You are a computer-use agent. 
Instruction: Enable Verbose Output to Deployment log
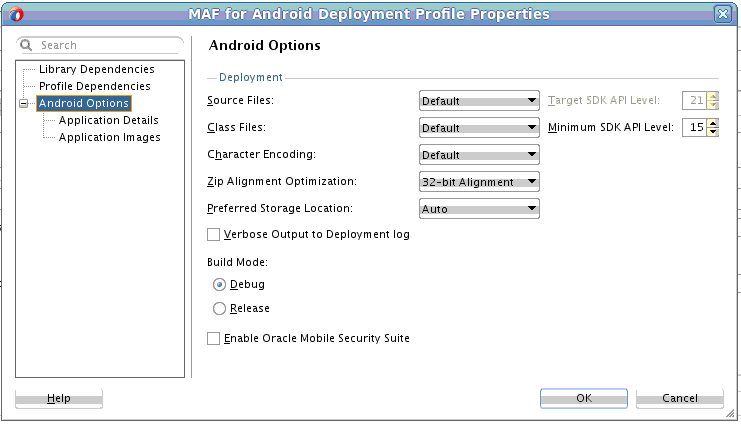pos(214,234)
